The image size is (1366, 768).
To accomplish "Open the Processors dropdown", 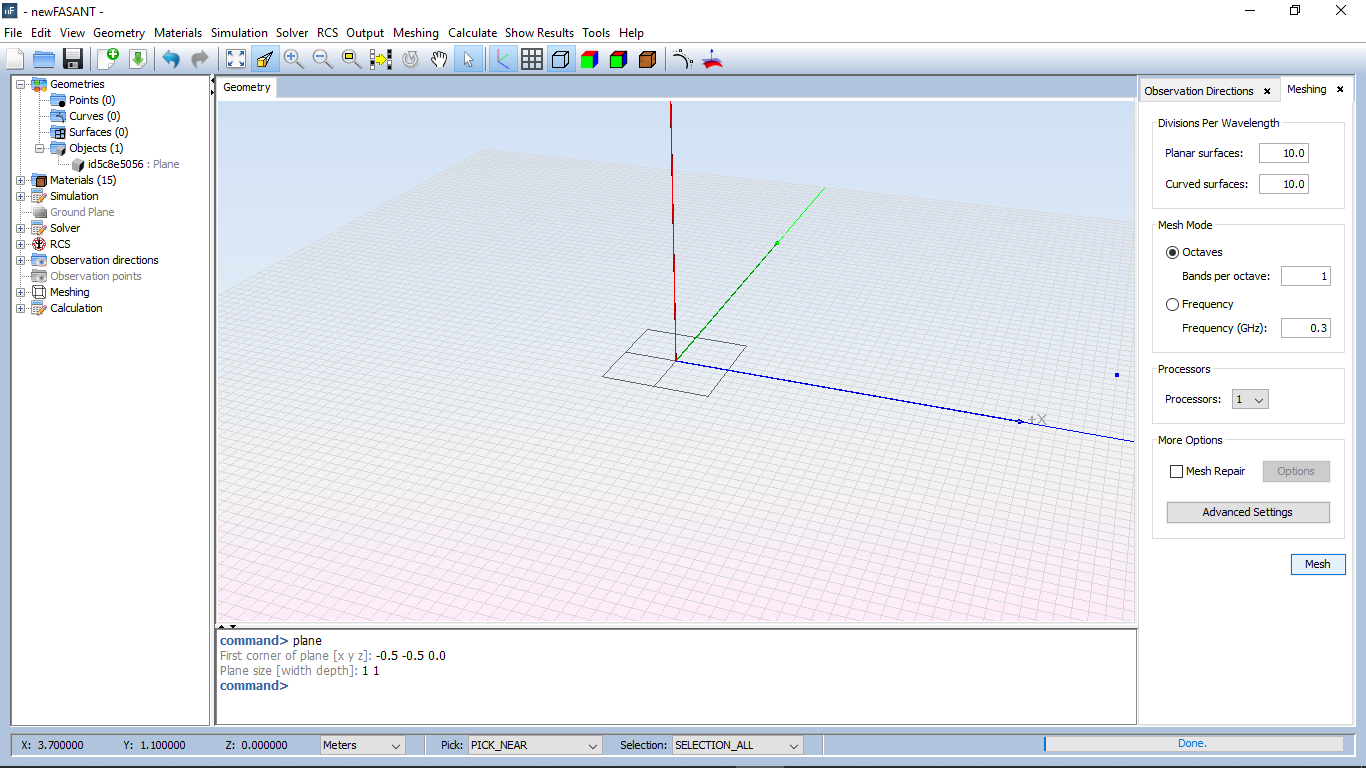I will tap(1250, 399).
